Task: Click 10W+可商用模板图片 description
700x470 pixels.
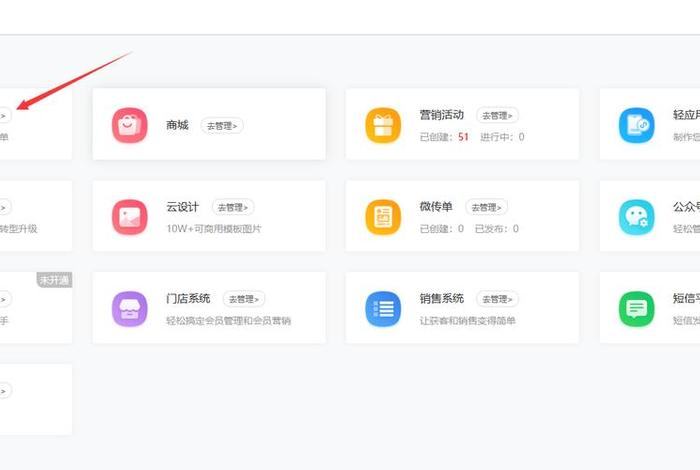Action: tap(214, 229)
